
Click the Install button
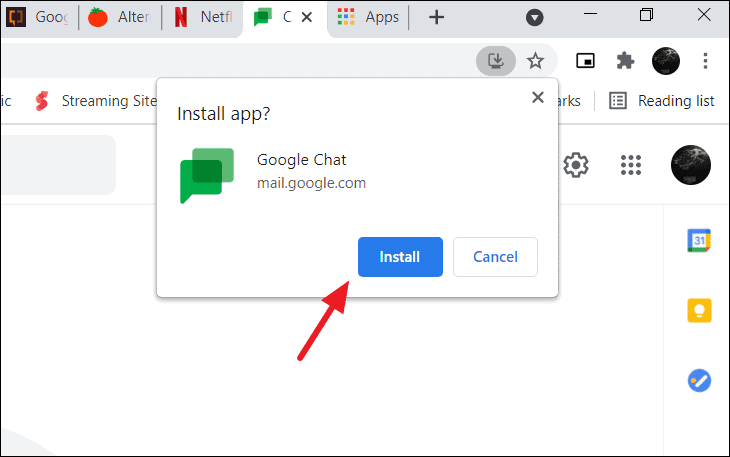[x=400, y=257]
